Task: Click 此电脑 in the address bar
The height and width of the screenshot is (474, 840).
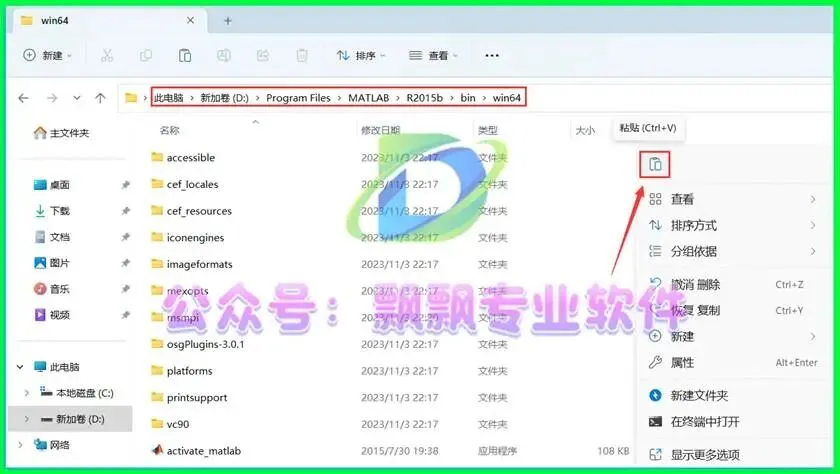Action: pyautogui.click(x=169, y=98)
